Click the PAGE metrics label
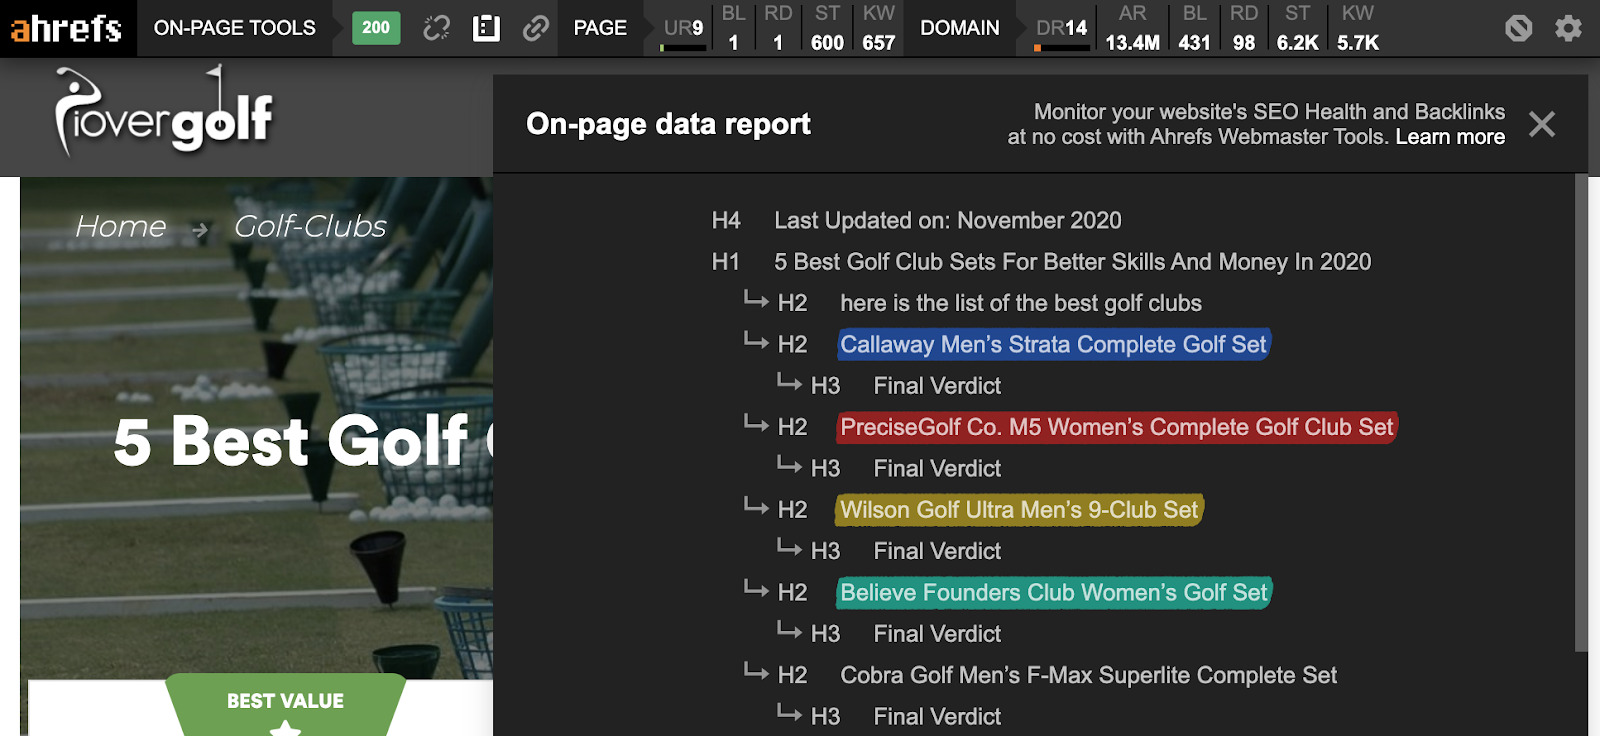The image size is (1600, 736). [600, 28]
